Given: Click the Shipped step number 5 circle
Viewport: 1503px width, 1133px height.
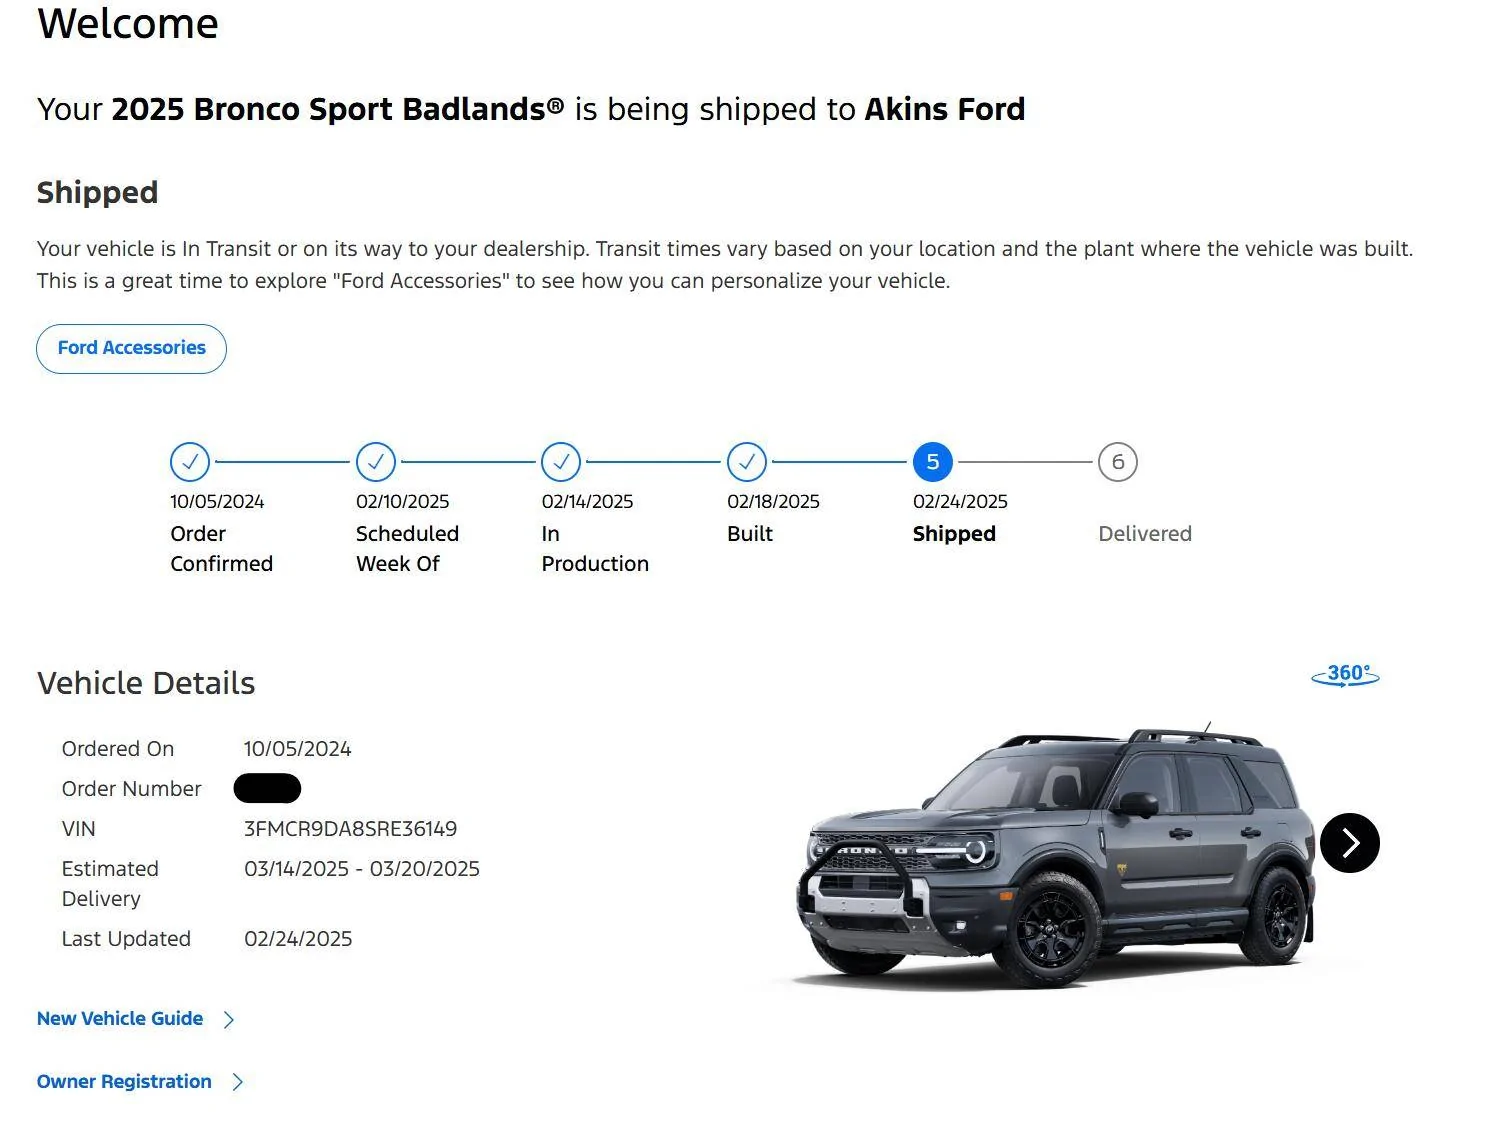Looking at the screenshot, I should (932, 462).
